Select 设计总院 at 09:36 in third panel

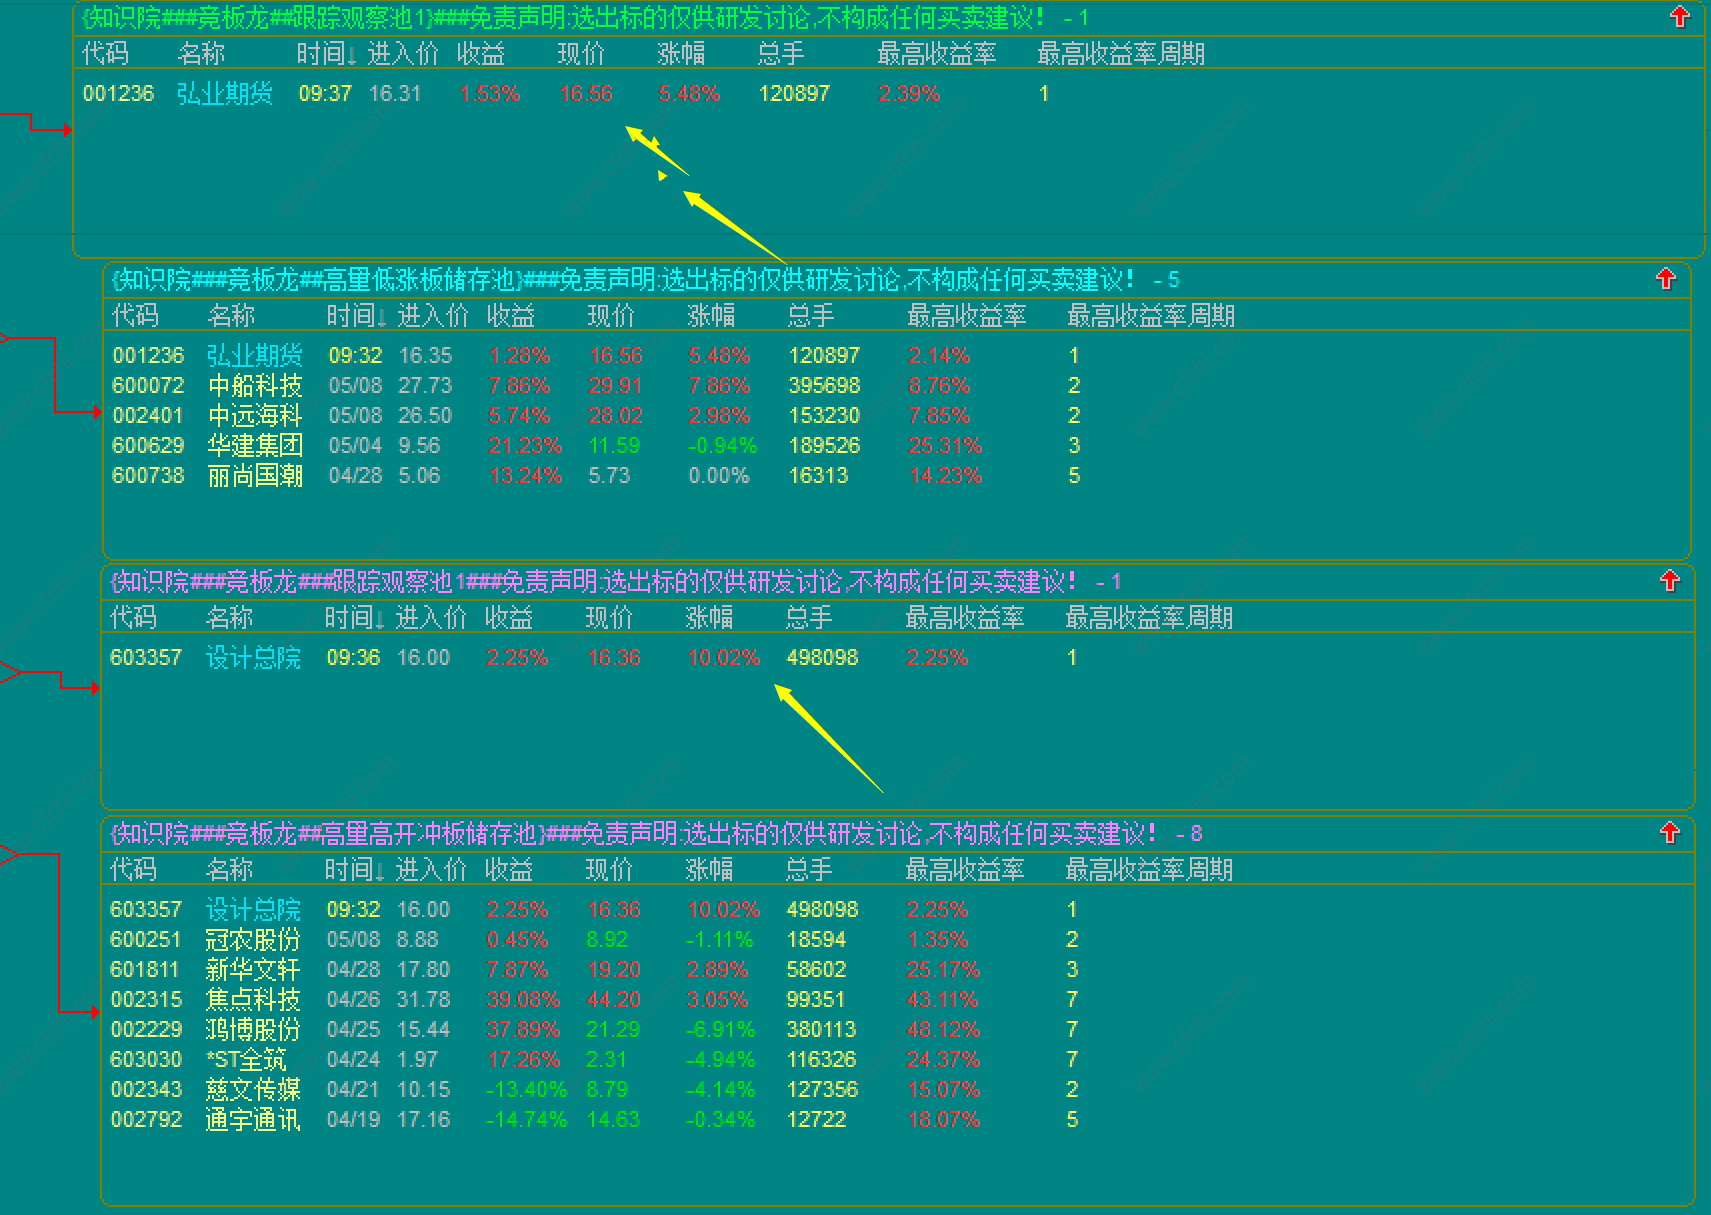pos(253,658)
